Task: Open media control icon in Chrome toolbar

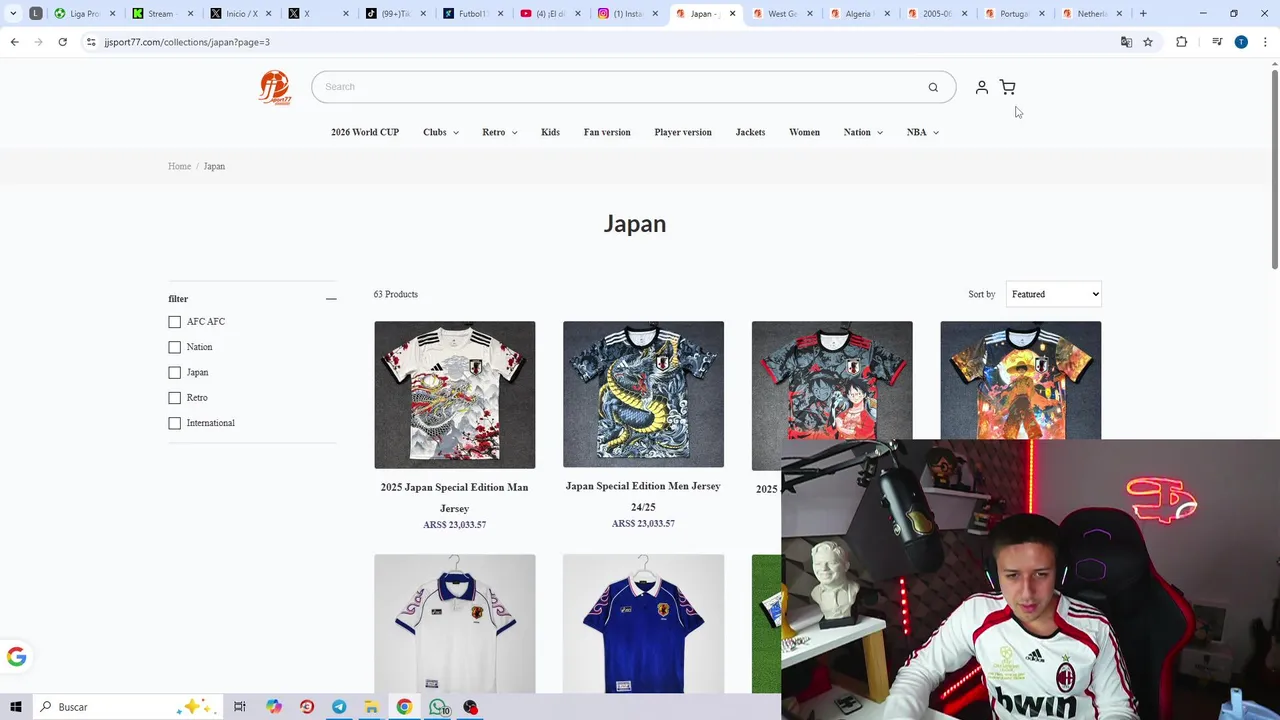Action: point(1217,42)
